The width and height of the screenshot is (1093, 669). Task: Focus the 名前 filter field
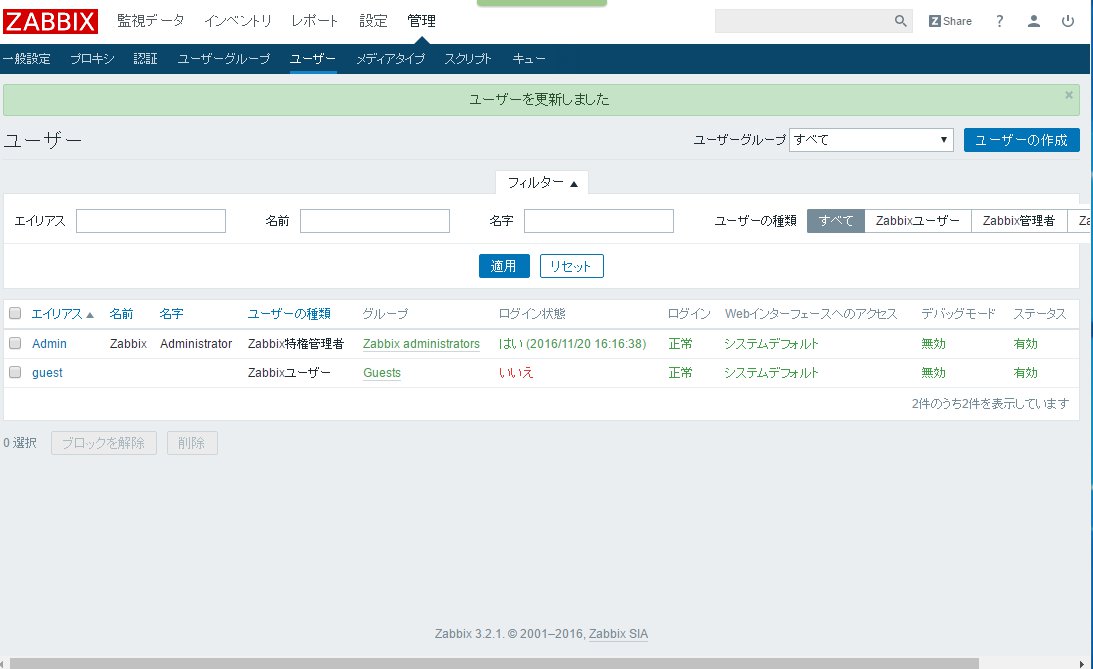point(374,221)
